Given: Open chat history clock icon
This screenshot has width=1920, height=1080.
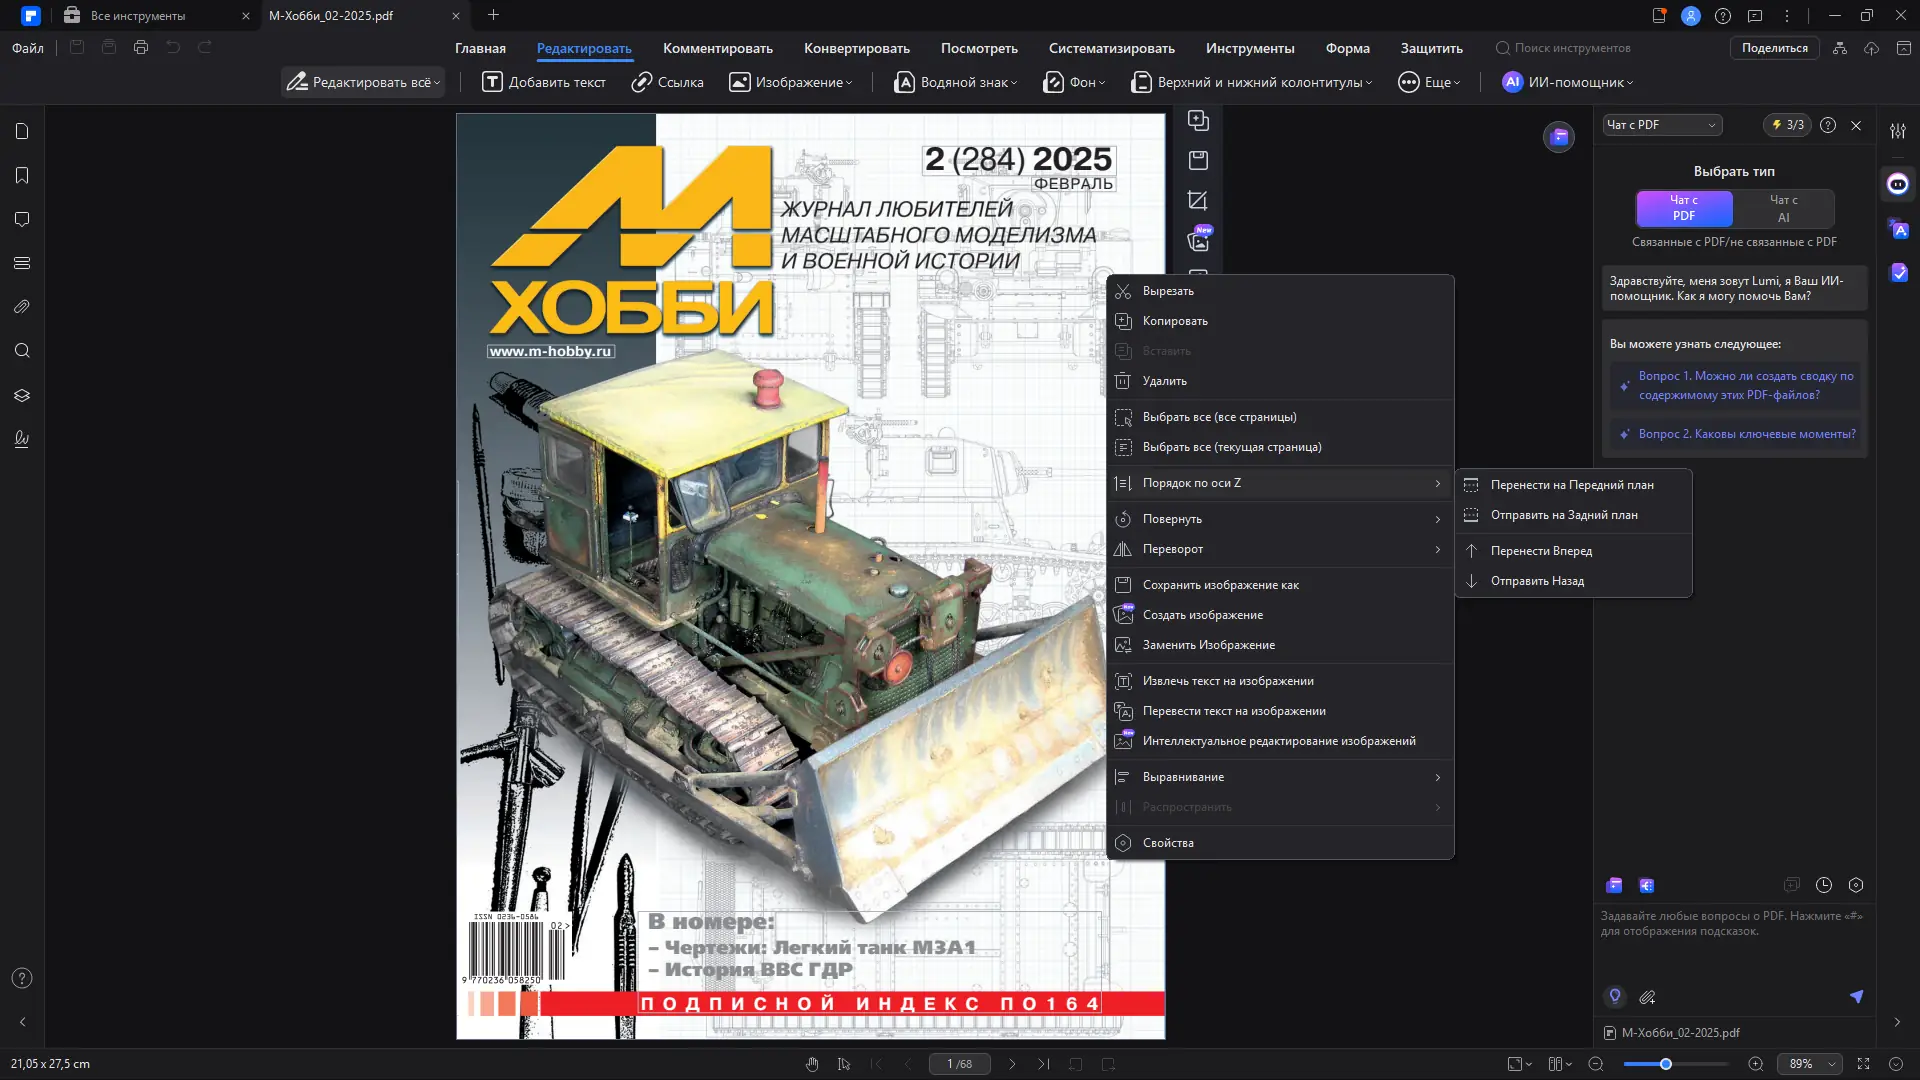Looking at the screenshot, I should (x=1824, y=885).
